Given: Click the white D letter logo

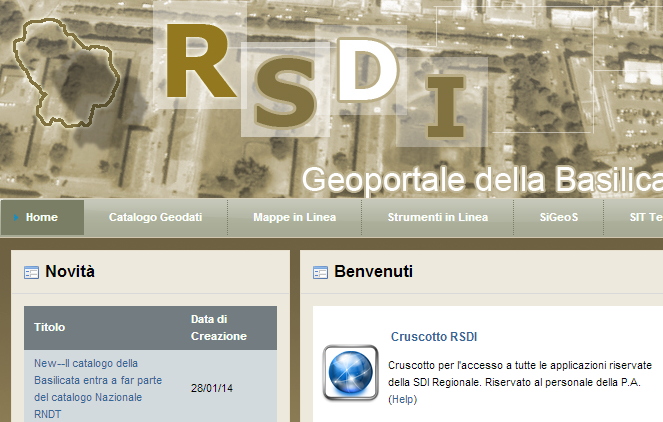Looking at the screenshot, I should point(367,70).
